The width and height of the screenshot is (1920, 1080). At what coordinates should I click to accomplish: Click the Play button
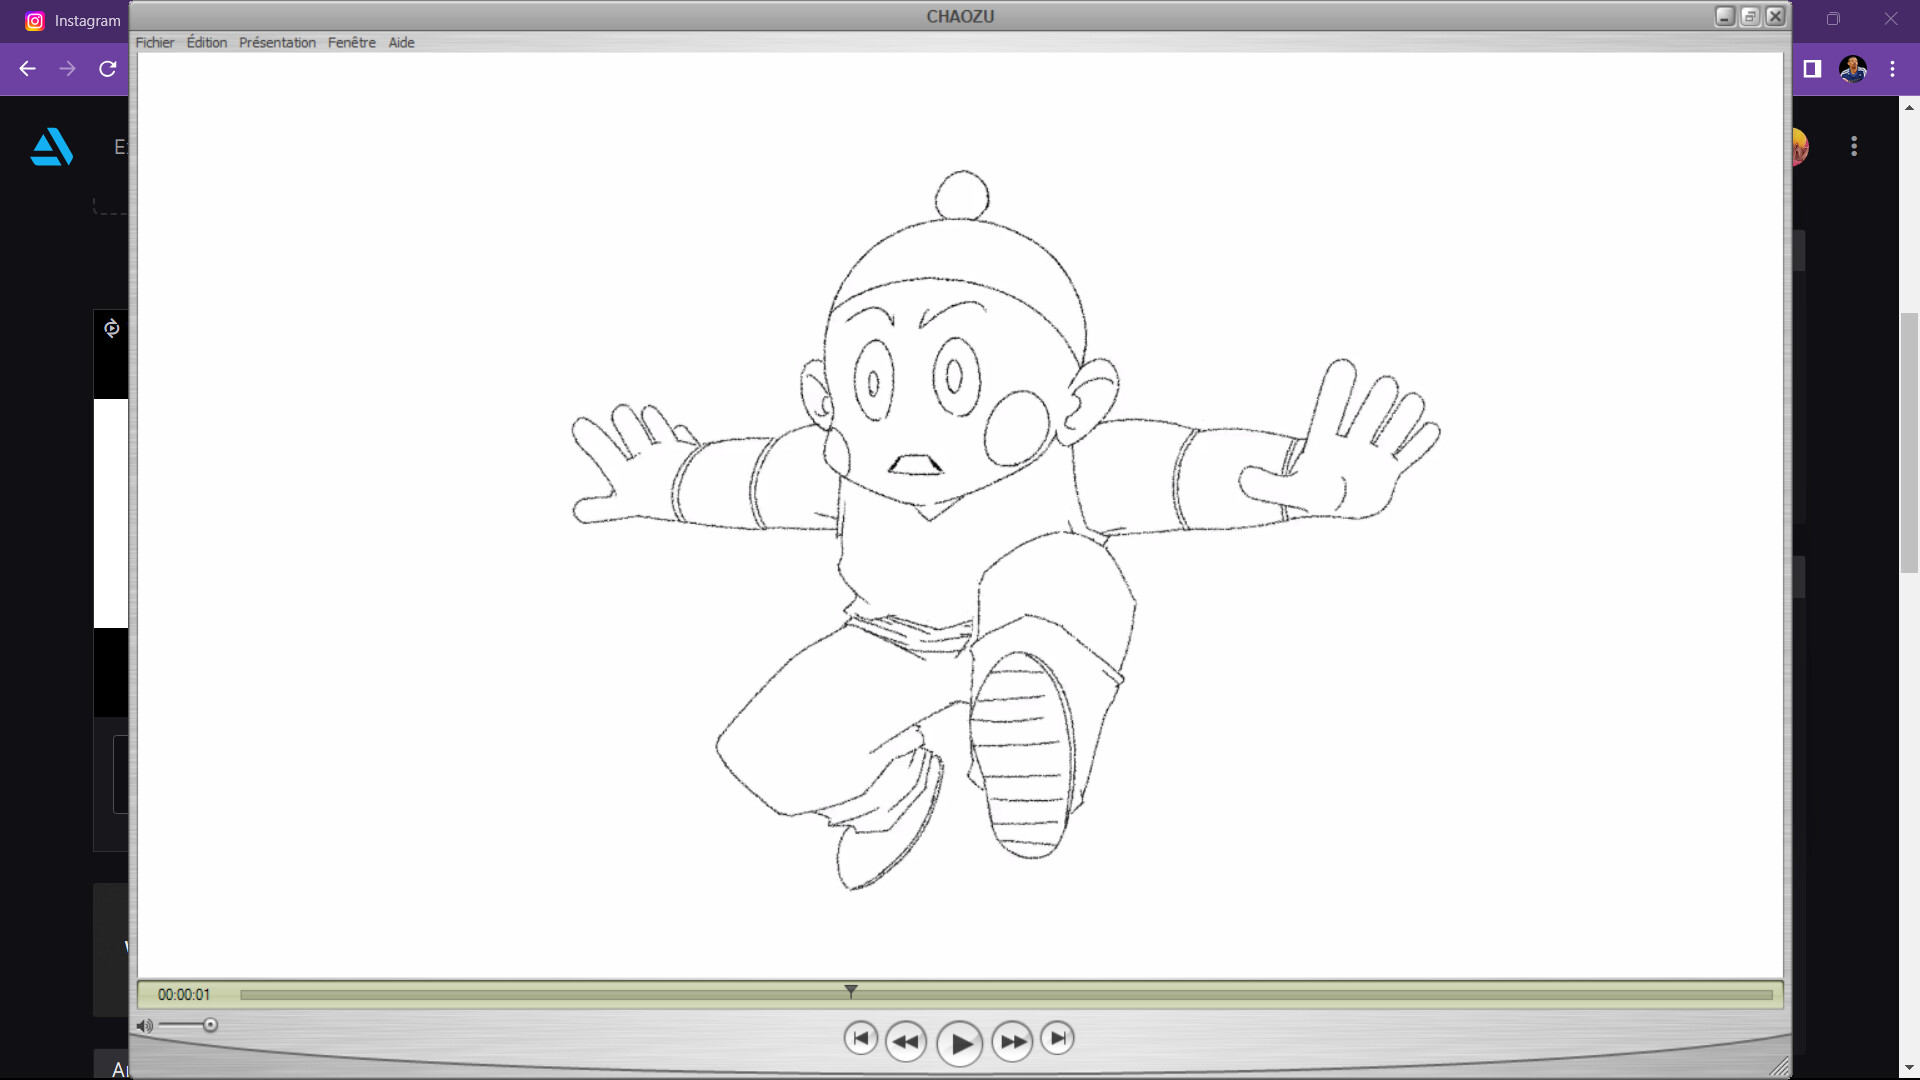coord(960,1042)
